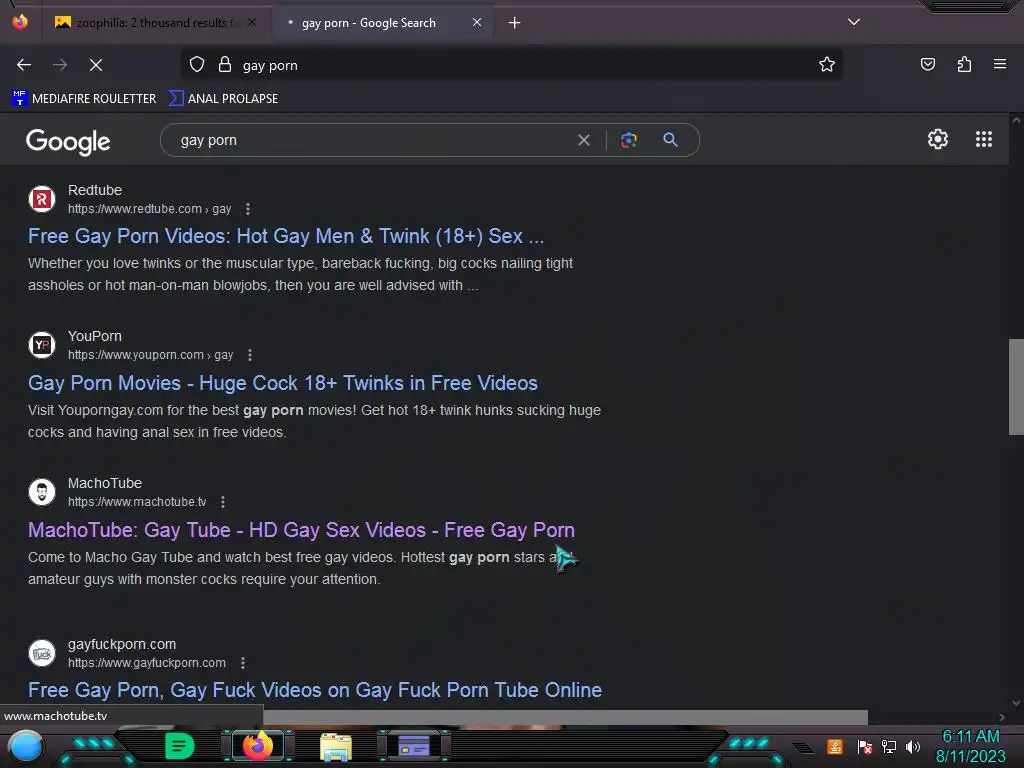Open gayfuckporn.com result more options dots
Viewport: 1024px width, 768px height.
[x=243, y=663]
